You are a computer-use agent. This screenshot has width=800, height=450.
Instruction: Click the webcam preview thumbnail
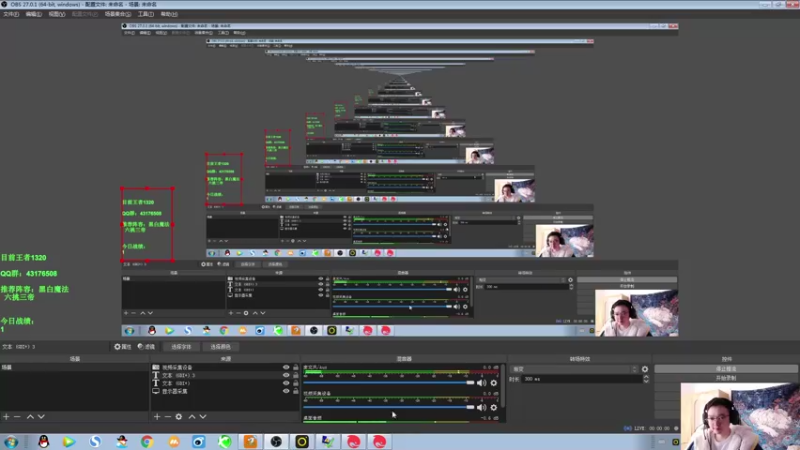(x=740, y=416)
